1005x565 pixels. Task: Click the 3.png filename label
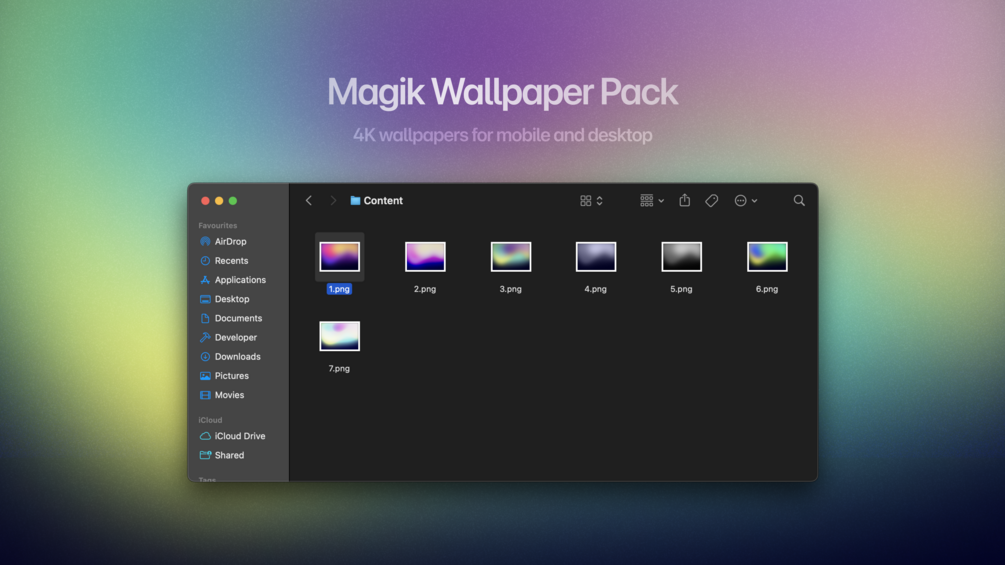tap(511, 289)
